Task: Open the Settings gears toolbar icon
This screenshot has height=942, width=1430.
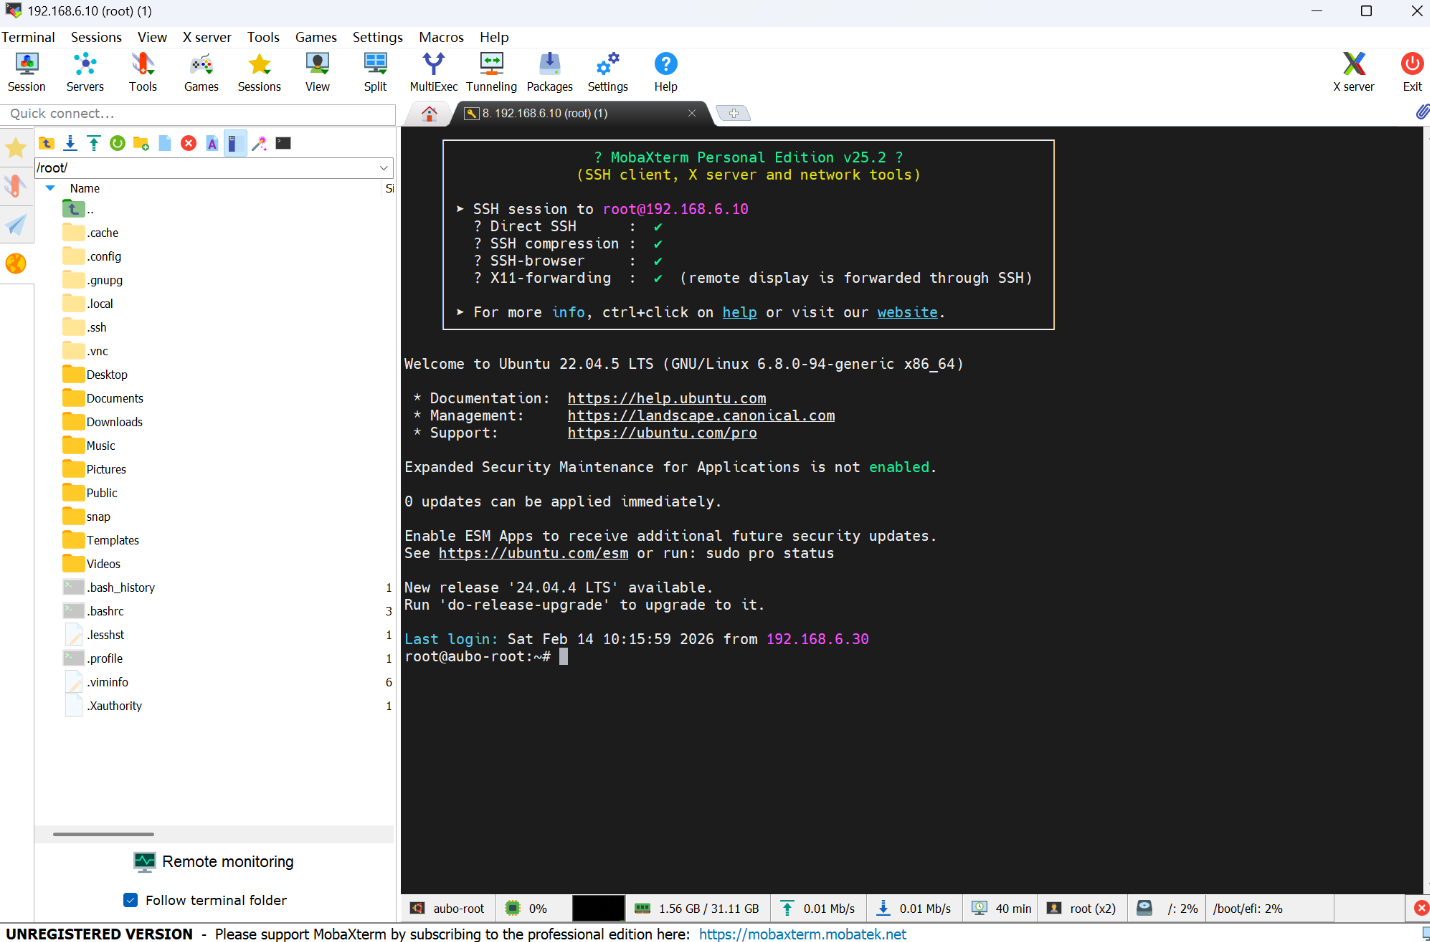Action: point(607,72)
